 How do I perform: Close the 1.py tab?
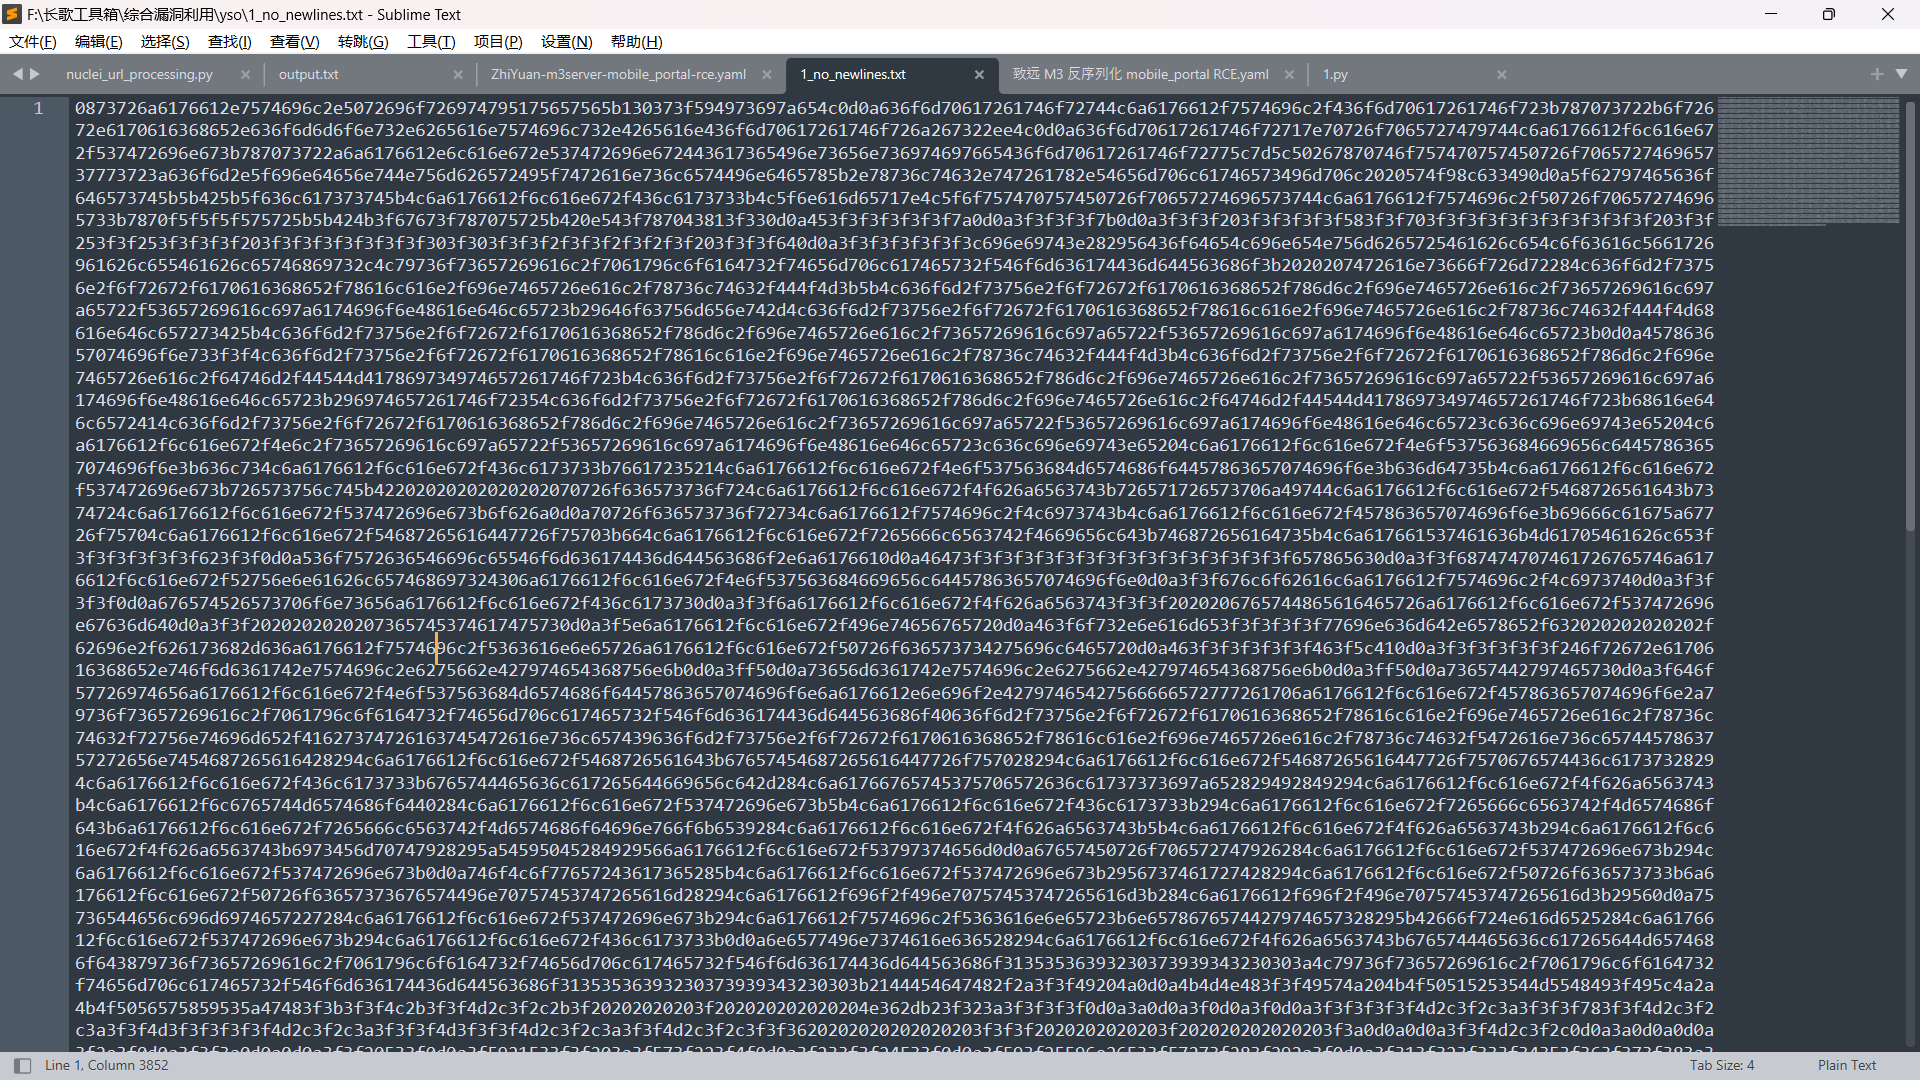pyautogui.click(x=1501, y=75)
